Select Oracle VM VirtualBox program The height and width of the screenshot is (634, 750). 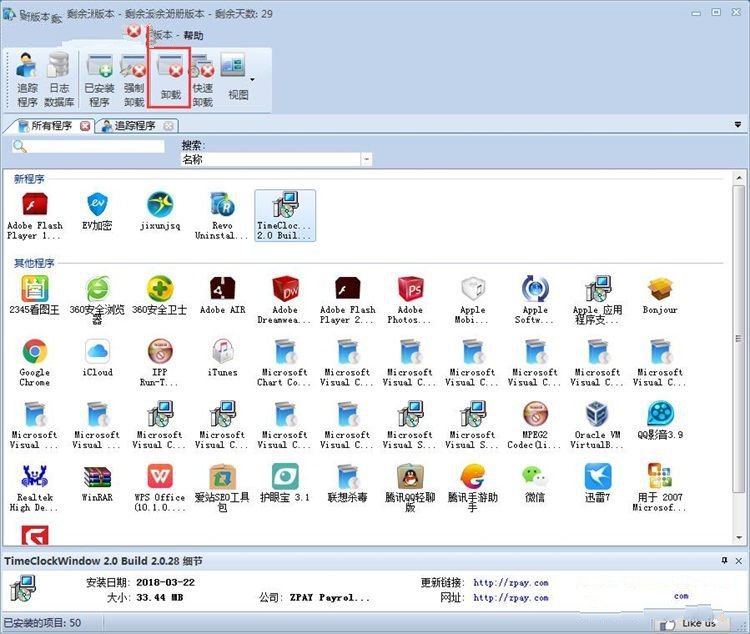[x=597, y=425]
